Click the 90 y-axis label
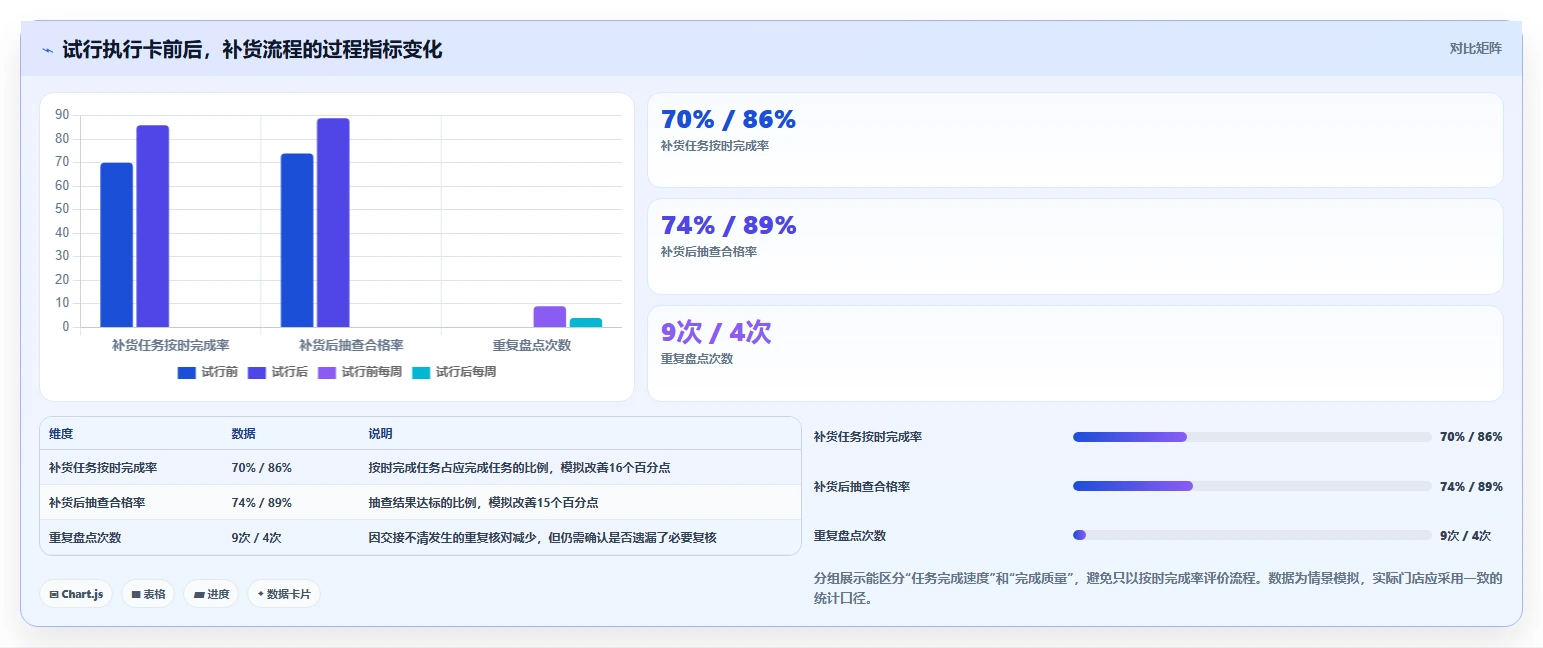1543x648 pixels. tap(62, 115)
